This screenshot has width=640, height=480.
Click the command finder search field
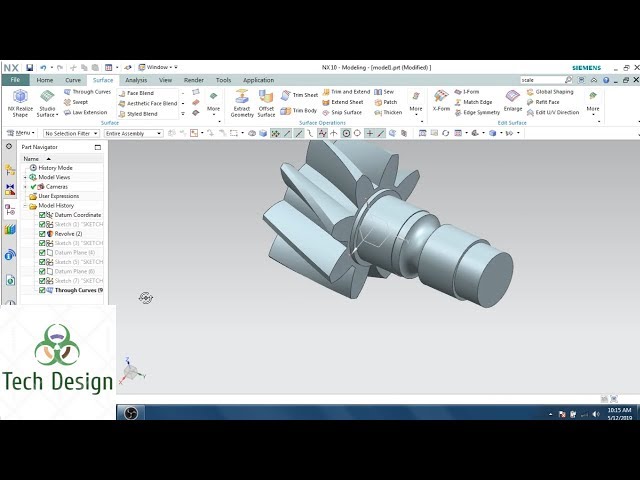pyautogui.click(x=542, y=80)
